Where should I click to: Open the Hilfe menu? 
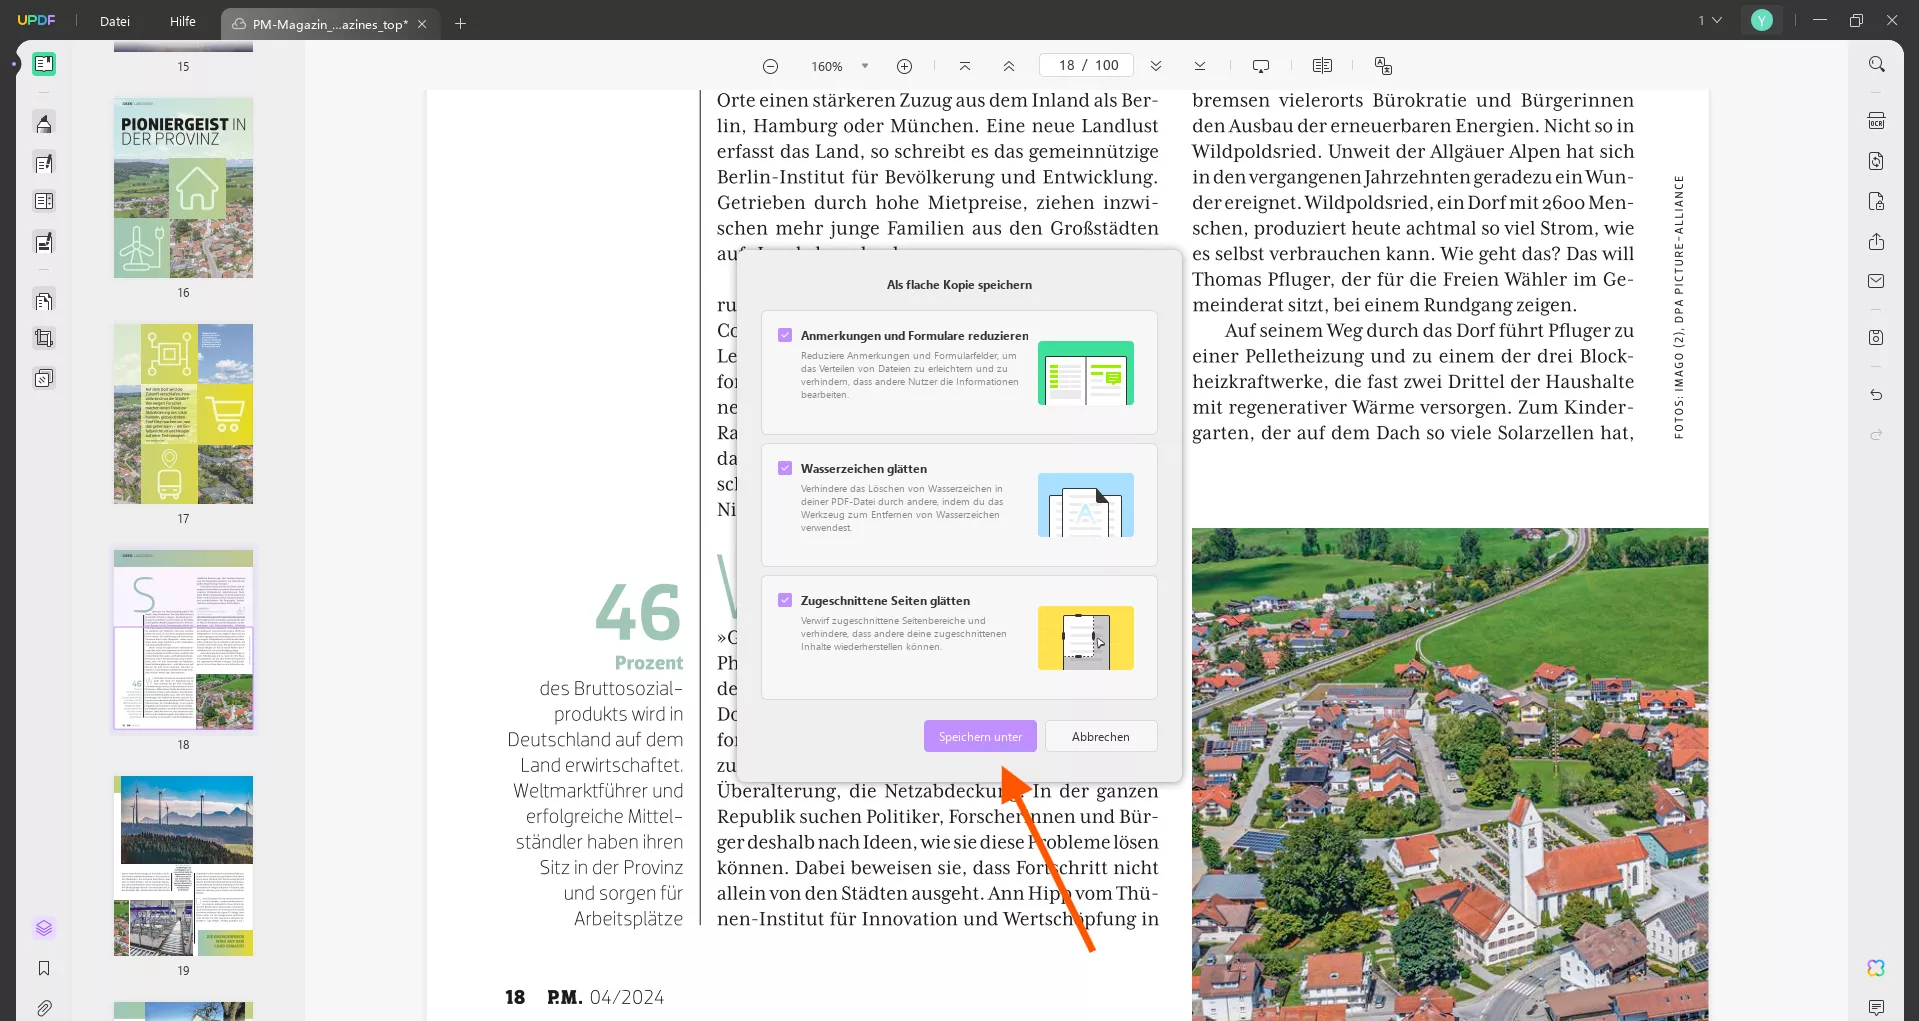[x=182, y=21]
